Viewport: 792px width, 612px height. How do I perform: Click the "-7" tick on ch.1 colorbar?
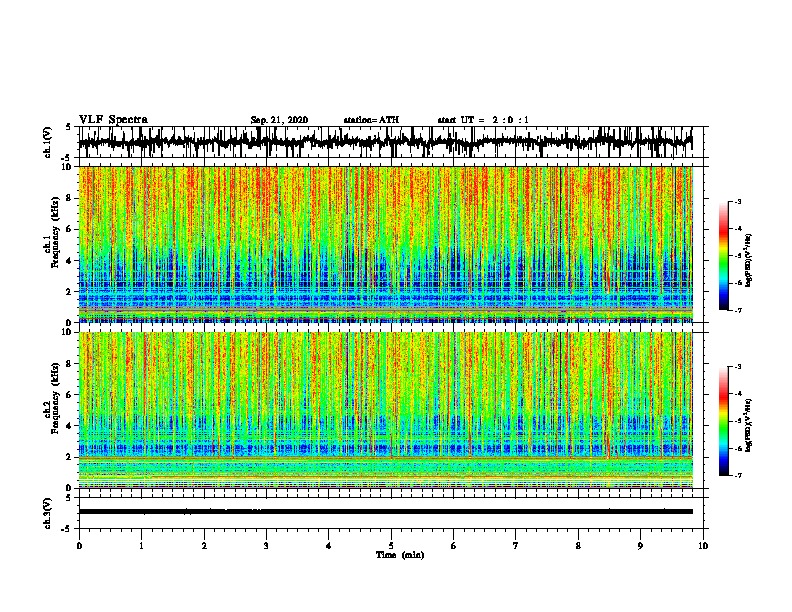point(738,310)
